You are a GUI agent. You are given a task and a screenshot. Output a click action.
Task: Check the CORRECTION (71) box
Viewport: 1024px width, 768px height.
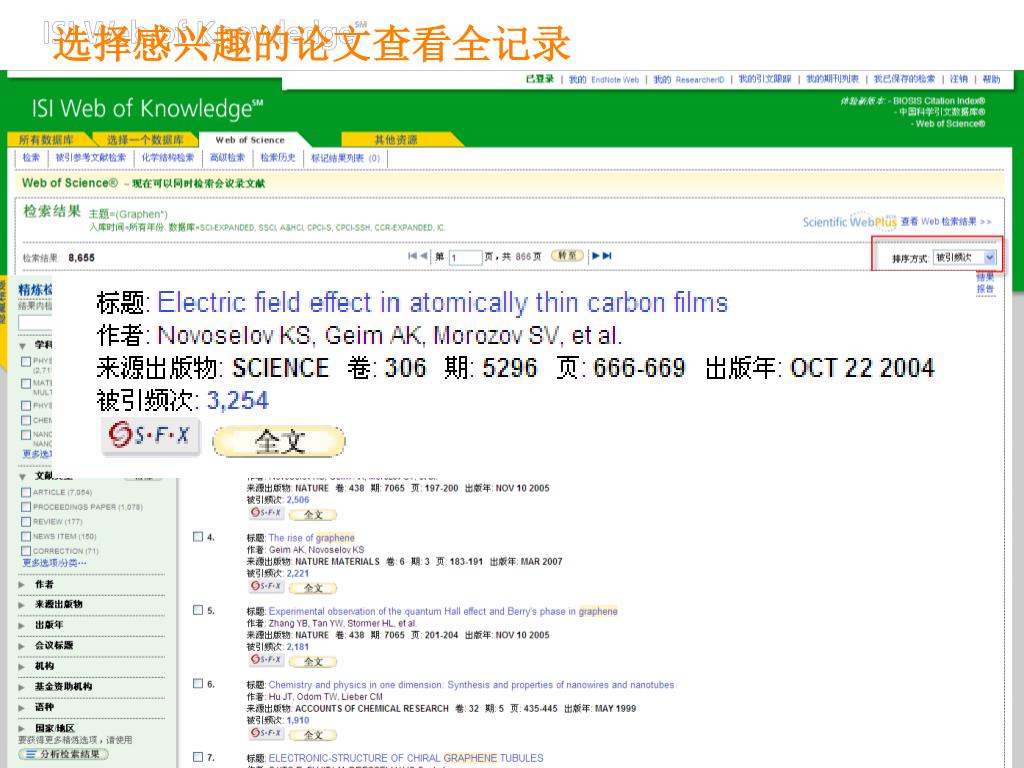[26, 551]
